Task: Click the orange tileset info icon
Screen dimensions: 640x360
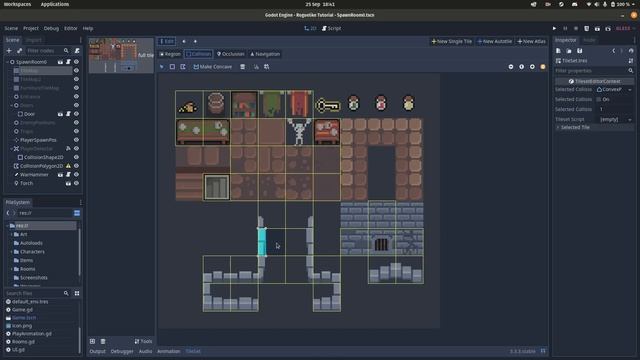Action: 543,67
